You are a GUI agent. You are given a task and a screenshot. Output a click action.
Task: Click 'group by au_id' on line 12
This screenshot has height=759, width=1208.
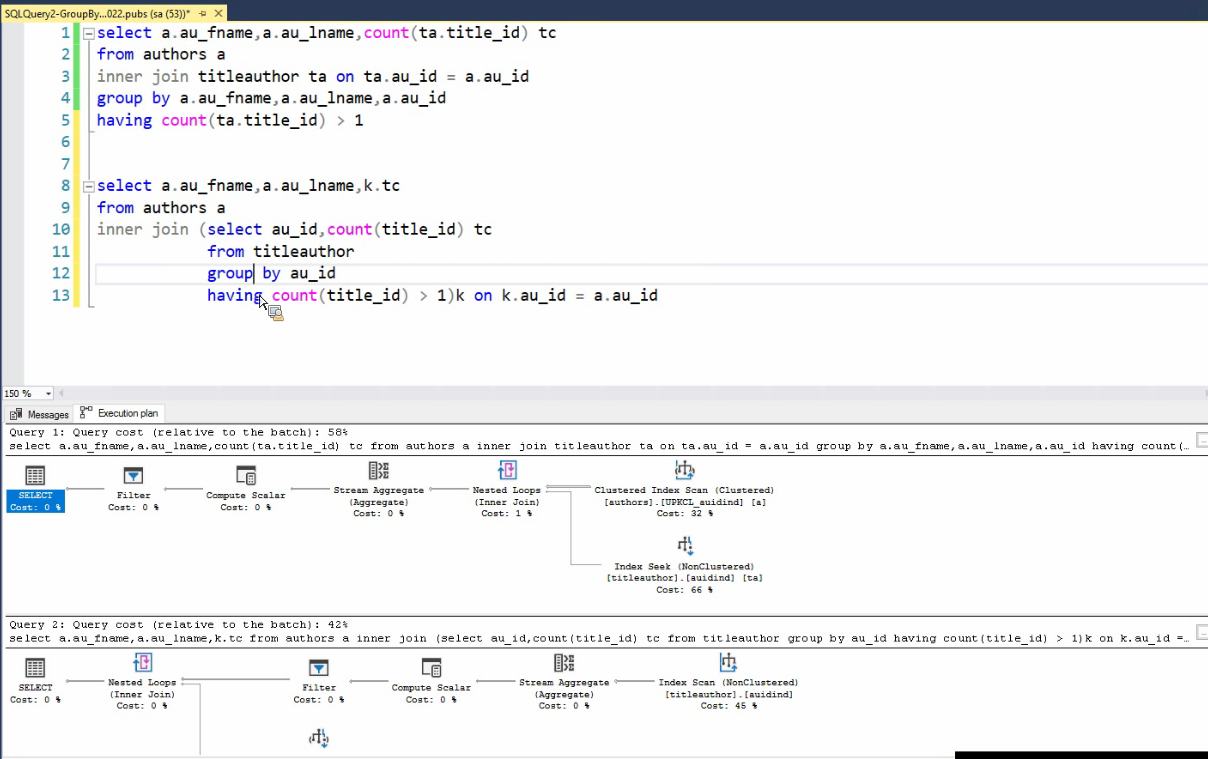(x=271, y=273)
